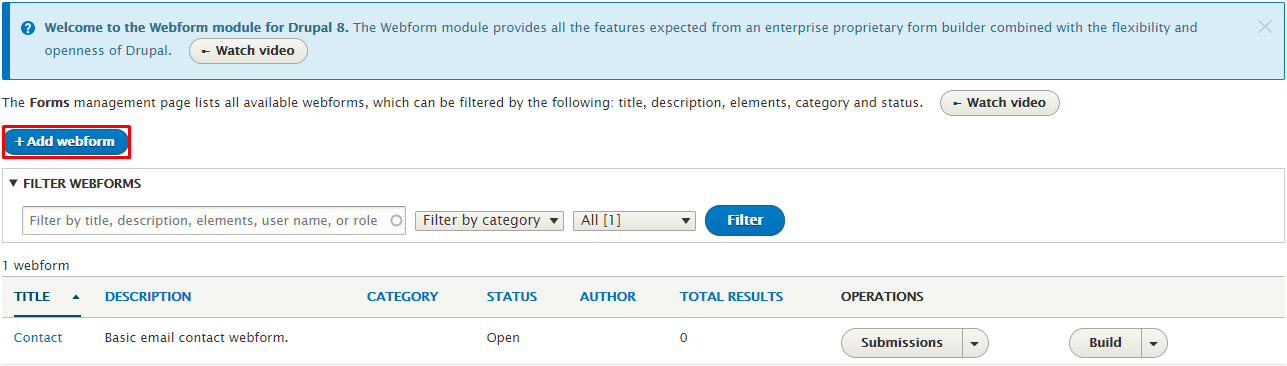Viewport: 1287px width, 366px height.
Task: Open the All [1] status dropdown
Action: tap(634, 221)
